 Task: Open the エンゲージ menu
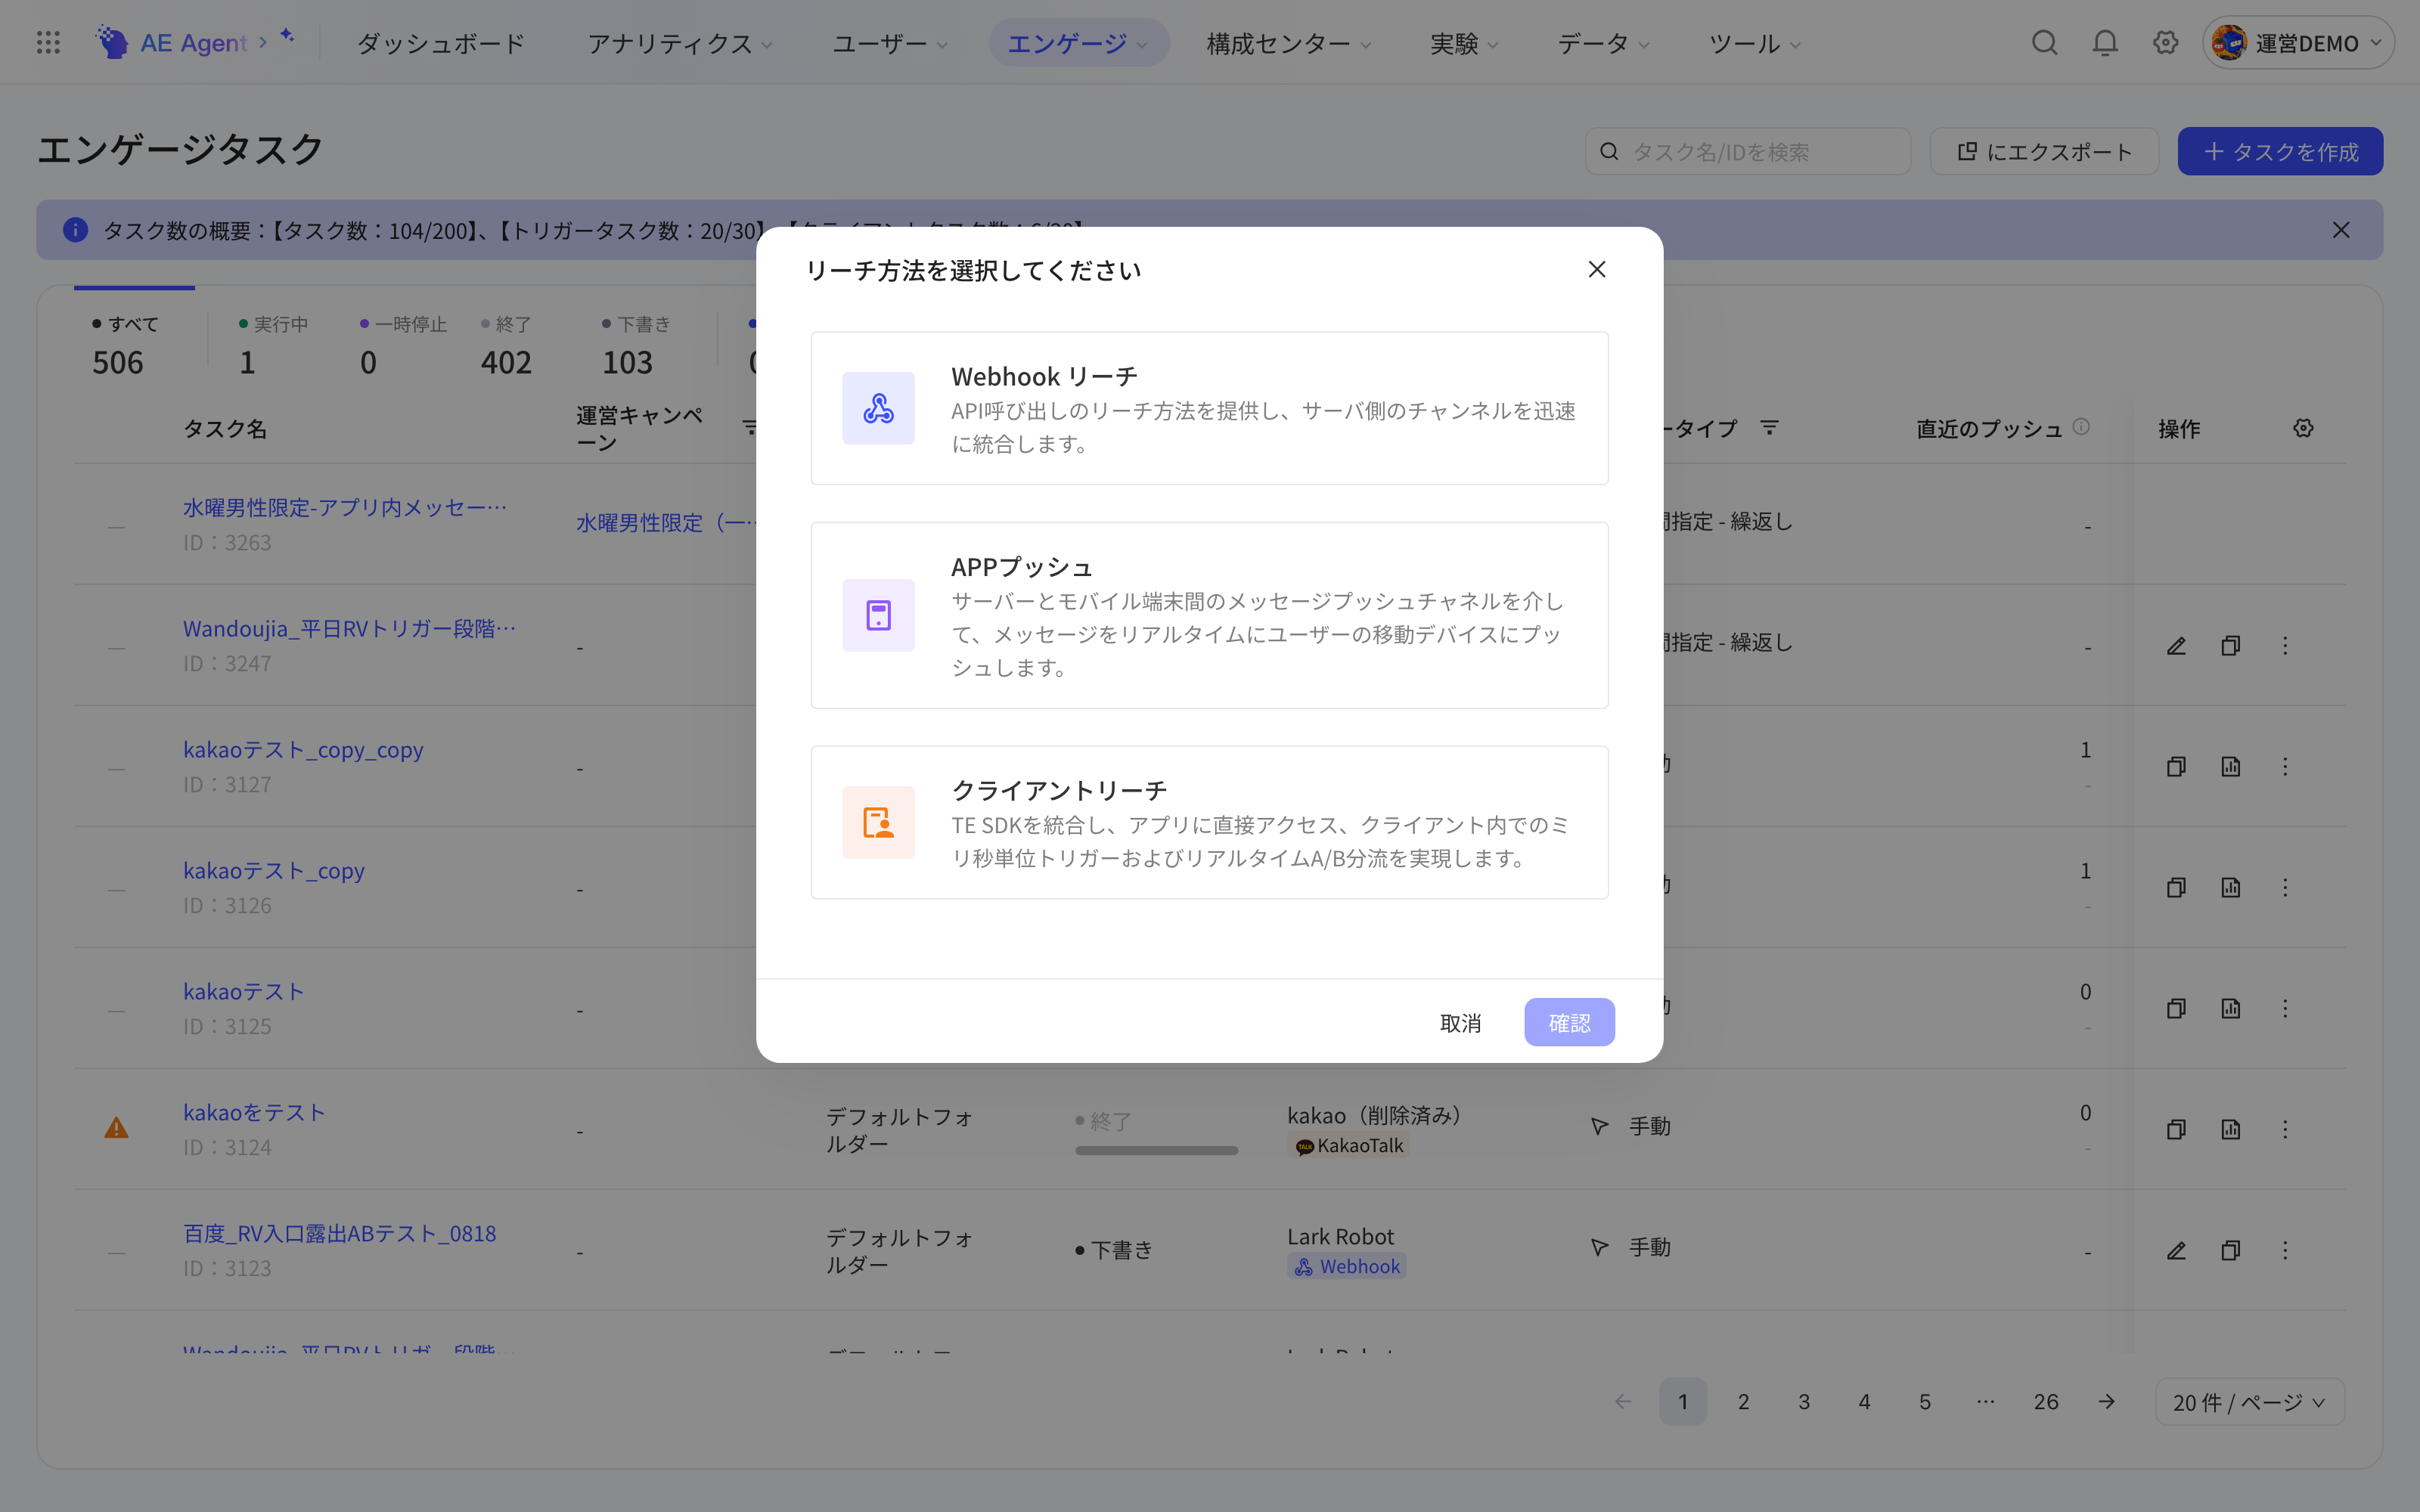coord(1078,44)
